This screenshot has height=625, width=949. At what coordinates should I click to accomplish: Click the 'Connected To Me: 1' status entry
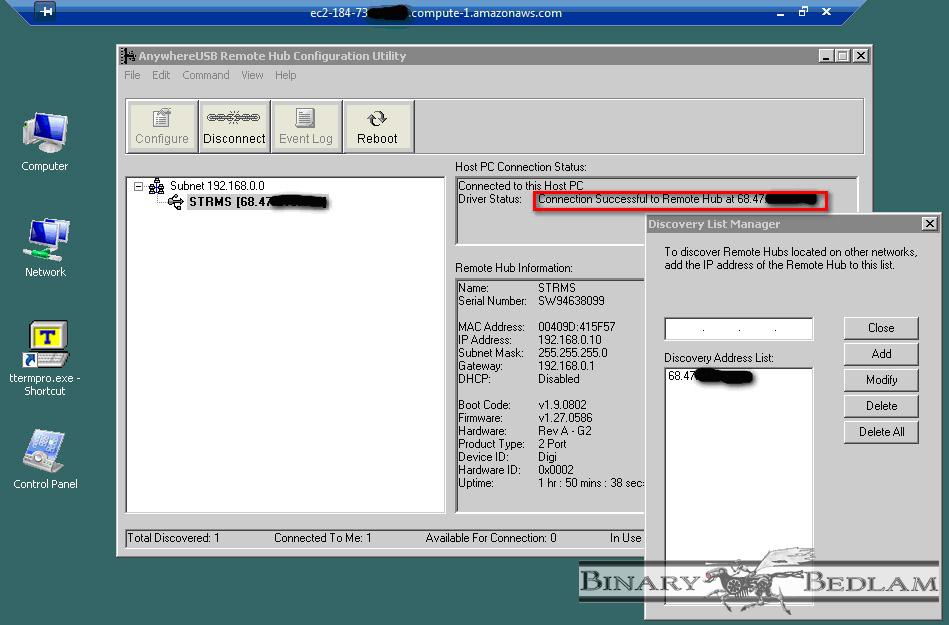323,538
